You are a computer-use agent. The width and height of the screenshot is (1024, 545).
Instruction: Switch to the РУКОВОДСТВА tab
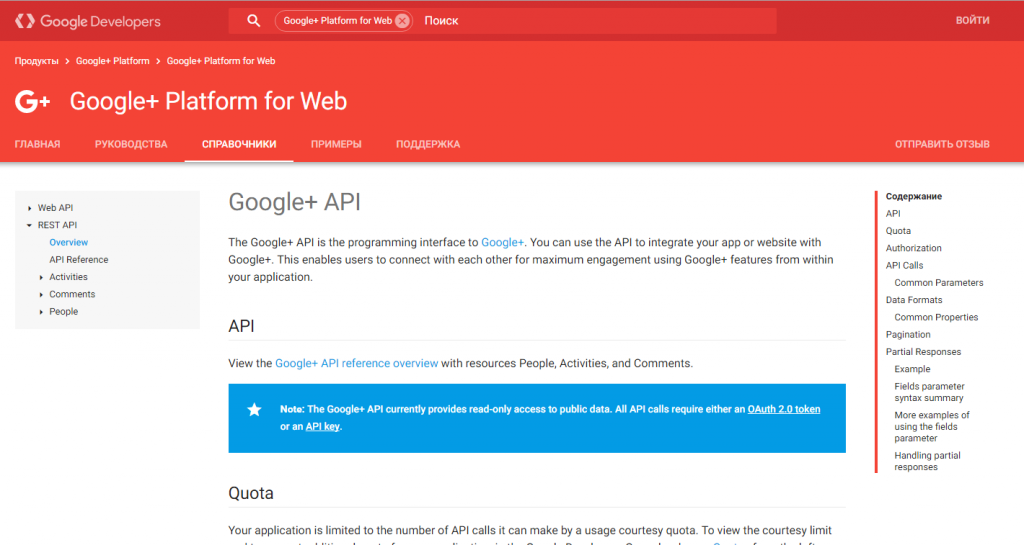pos(131,144)
